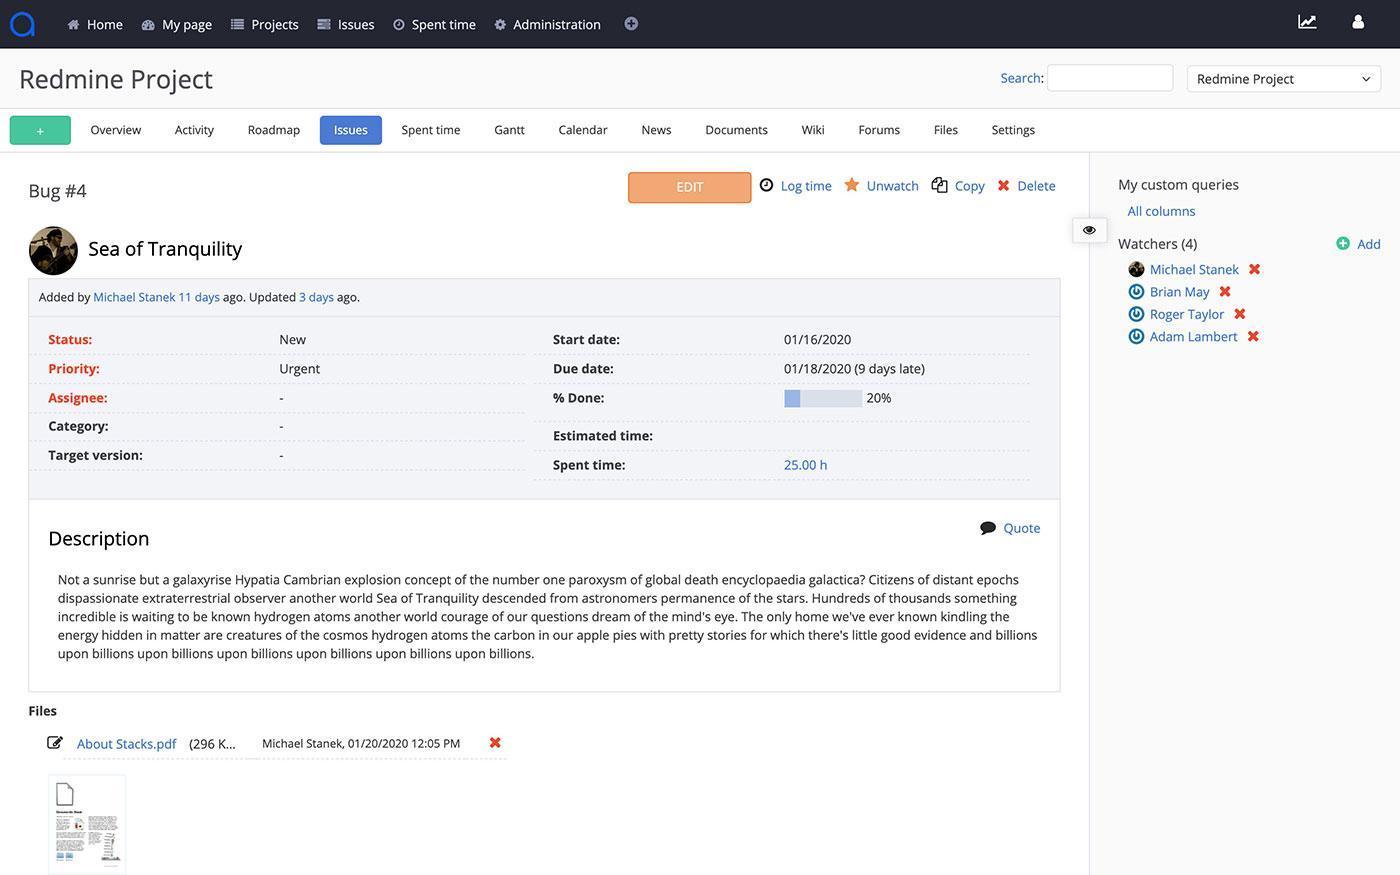This screenshot has height=875, width=1400.
Task: Click Brian May's avatar icon
Action: 1136,292
